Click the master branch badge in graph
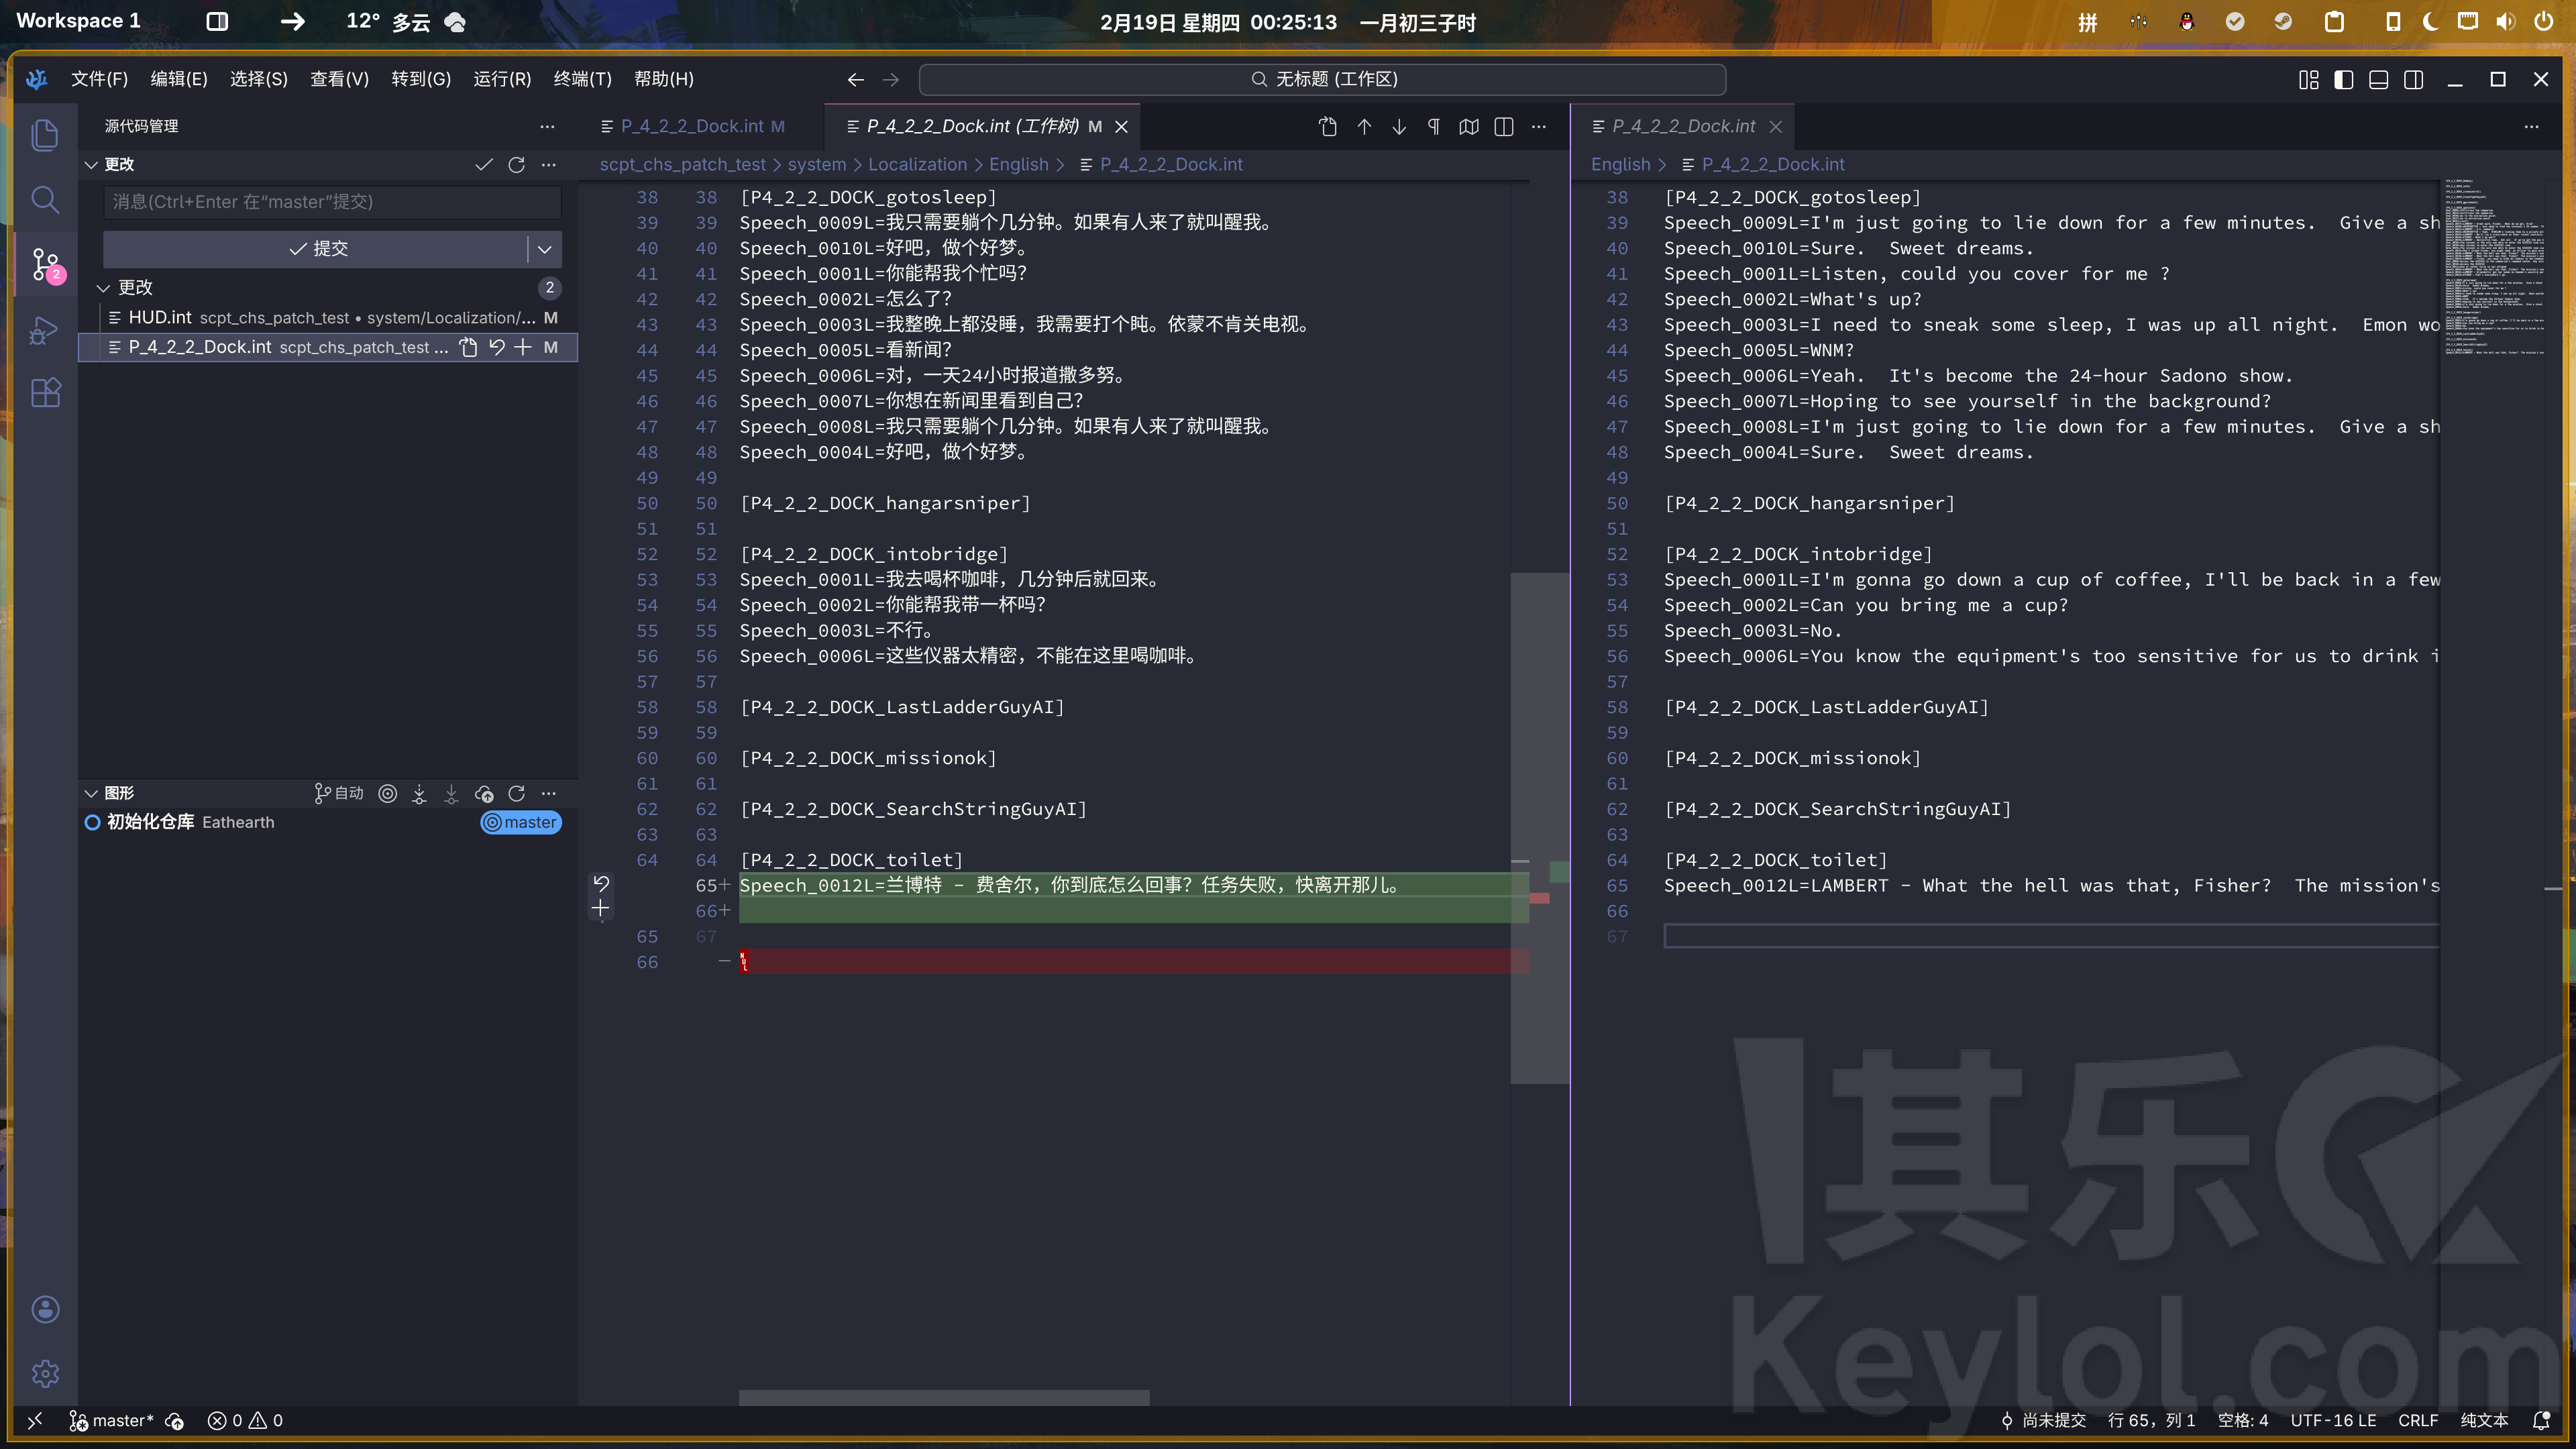The width and height of the screenshot is (2576, 1449). [521, 822]
